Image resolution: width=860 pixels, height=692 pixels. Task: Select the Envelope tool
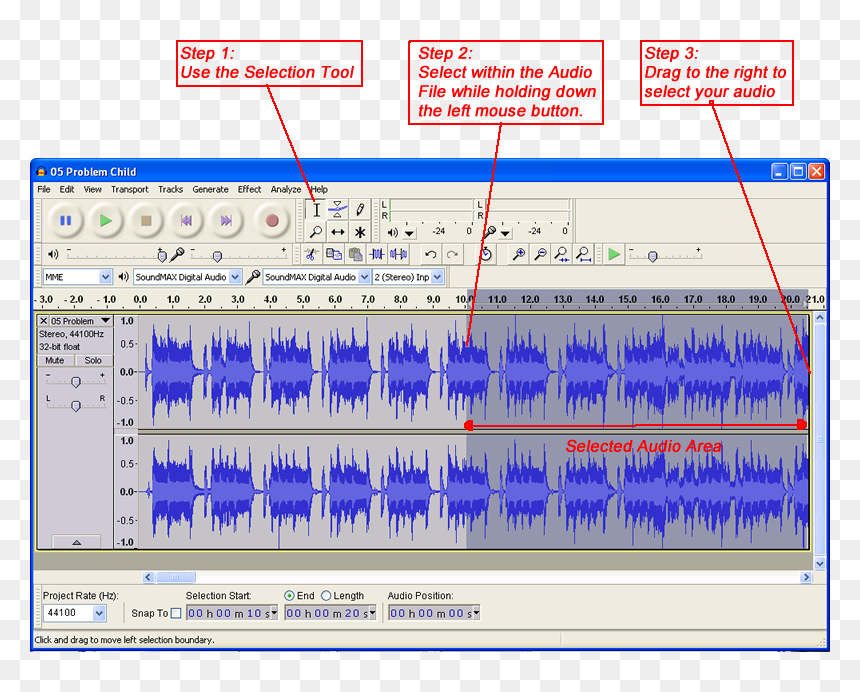[x=338, y=209]
